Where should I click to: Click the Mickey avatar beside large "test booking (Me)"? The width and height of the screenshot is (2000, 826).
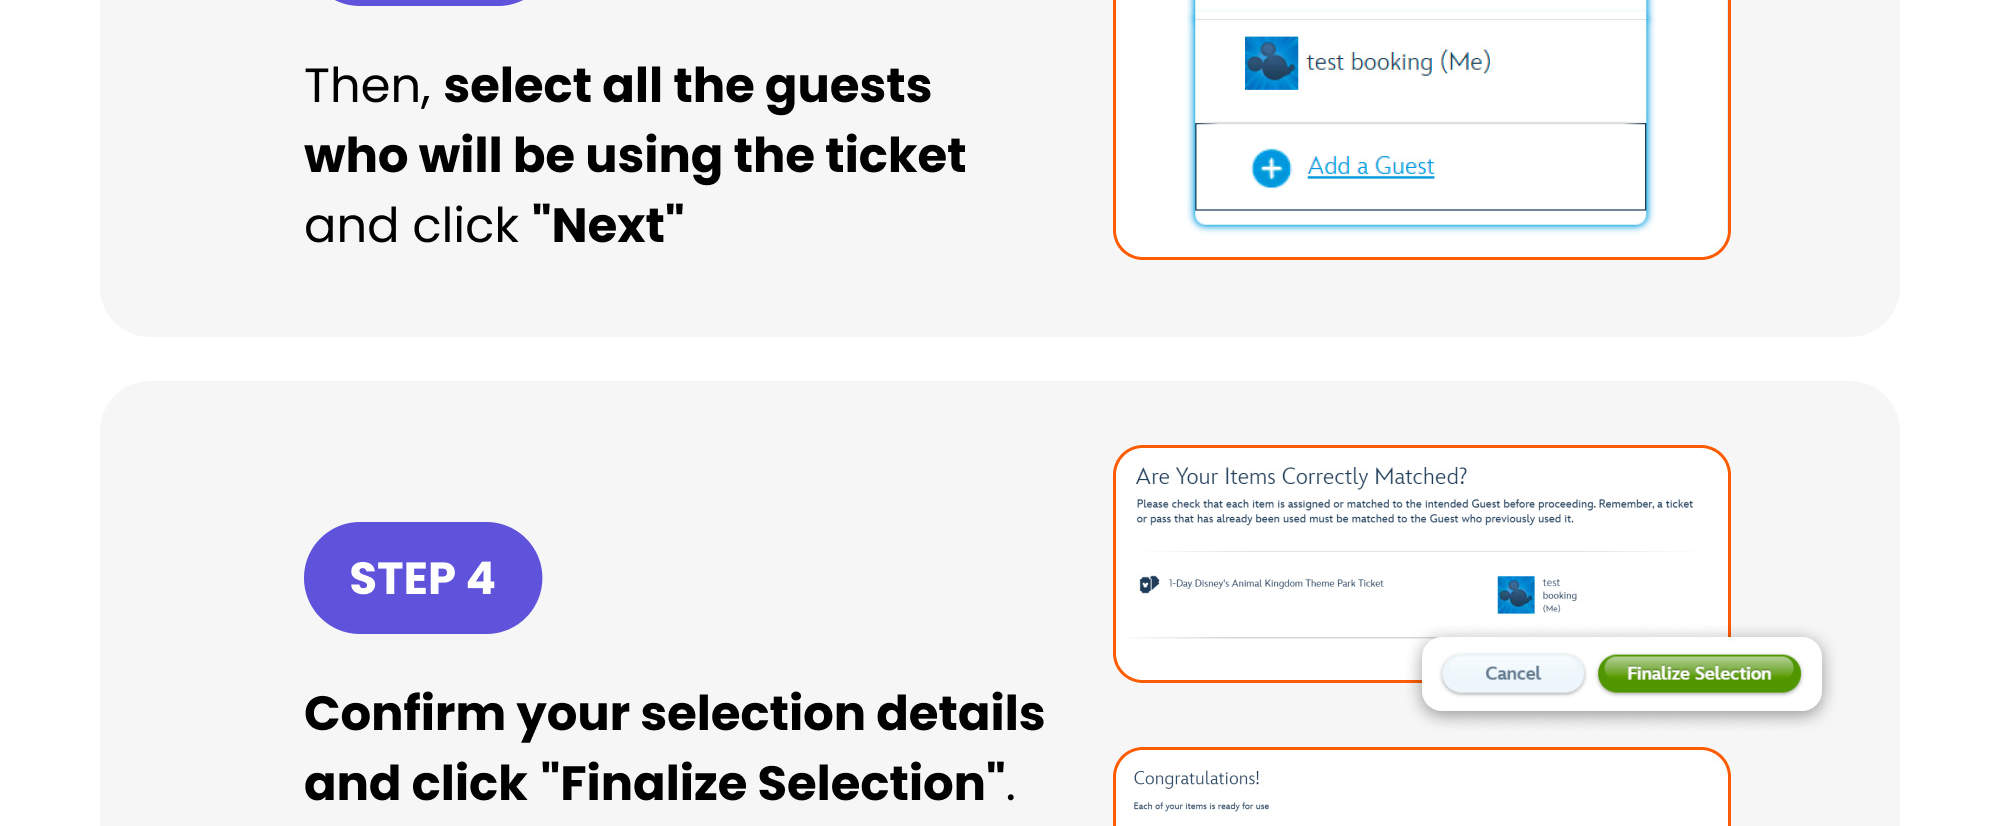(1271, 63)
